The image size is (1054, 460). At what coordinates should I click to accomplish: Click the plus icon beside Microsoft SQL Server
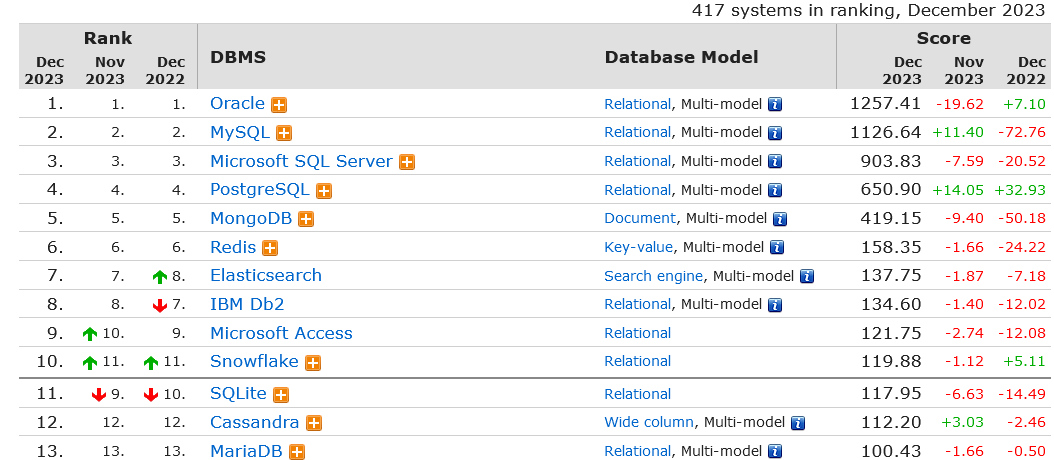click(407, 162)
